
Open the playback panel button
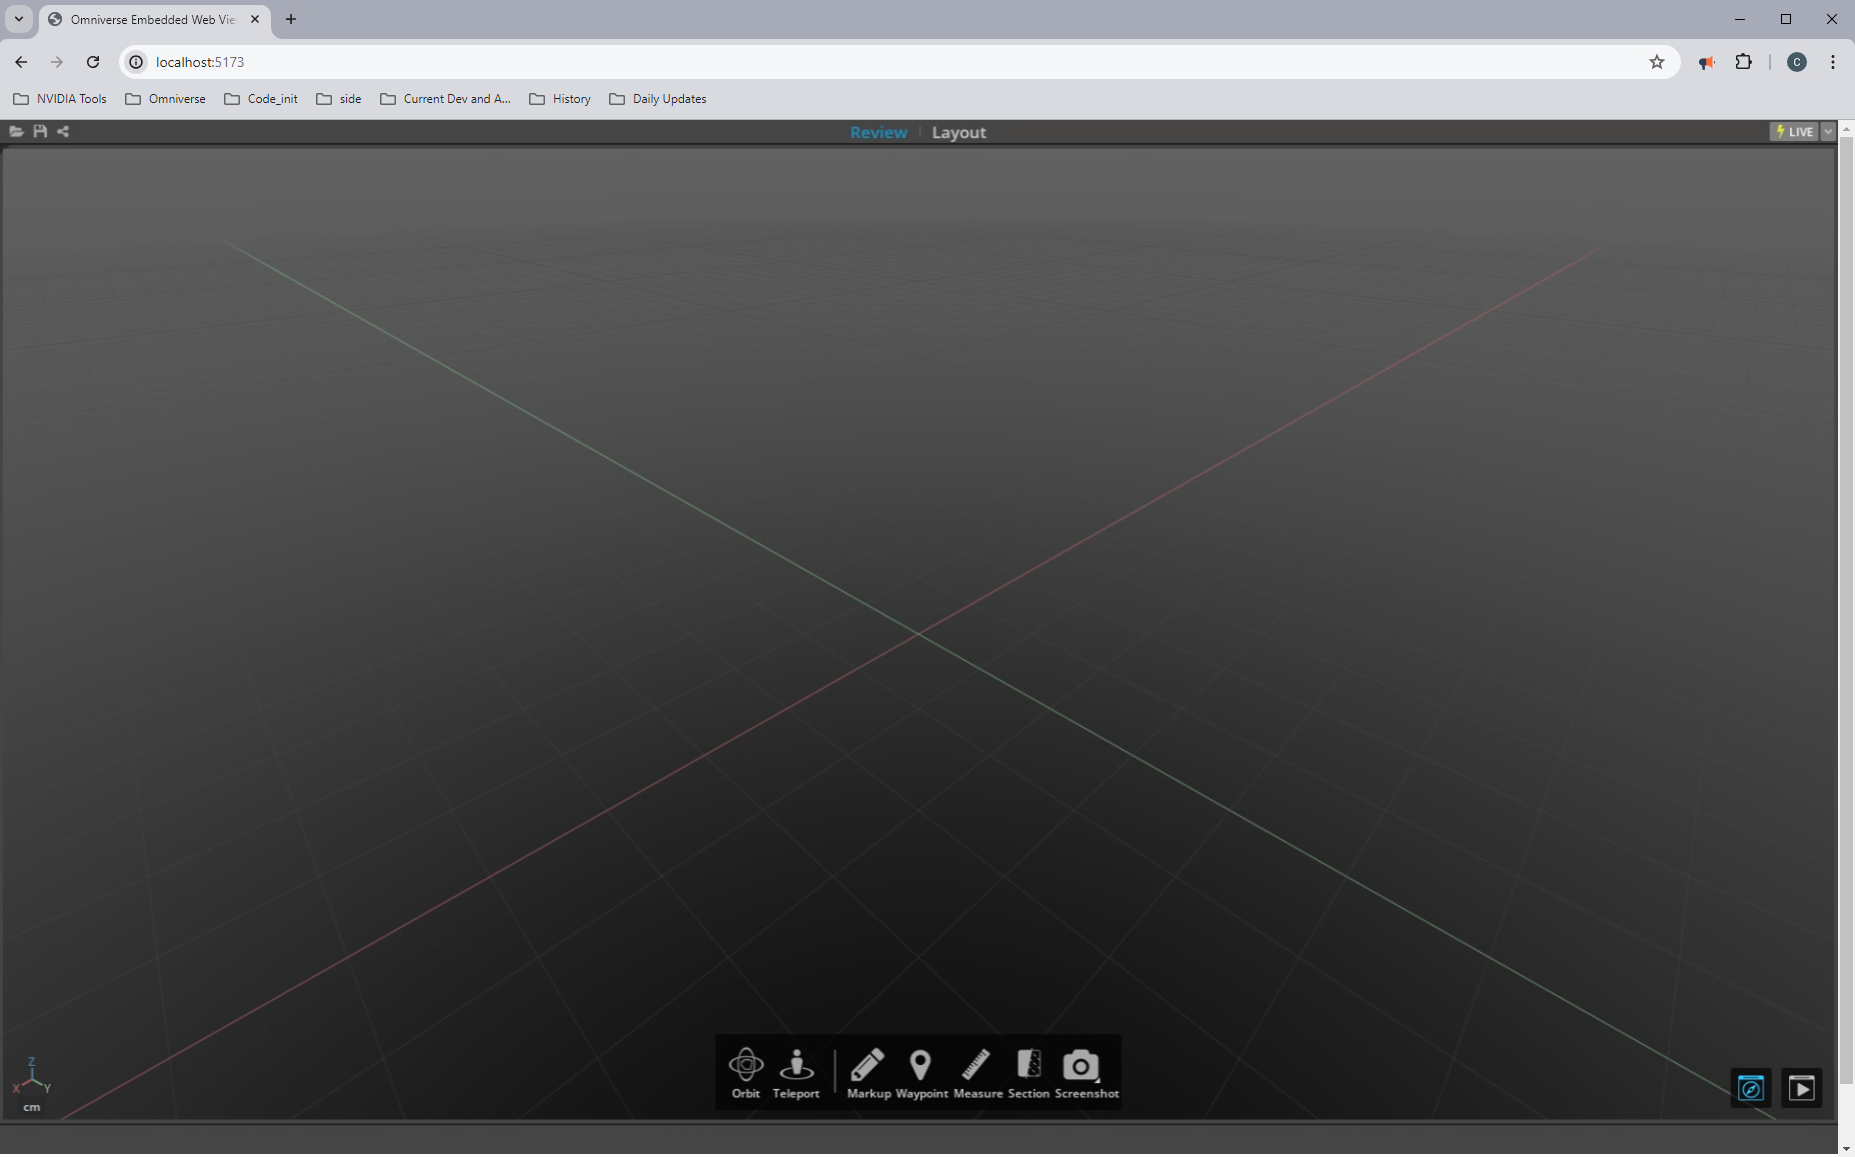pyautogui.click(x=1802, y=1088)
